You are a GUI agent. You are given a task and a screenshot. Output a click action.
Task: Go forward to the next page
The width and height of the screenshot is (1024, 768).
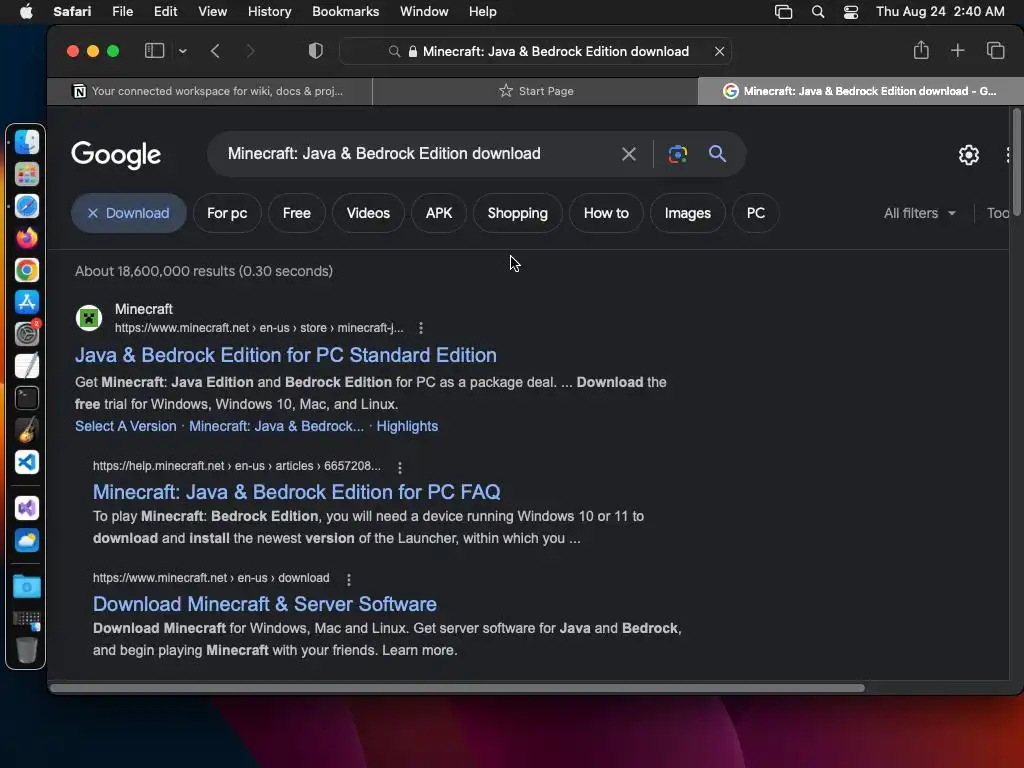[250, 51]
